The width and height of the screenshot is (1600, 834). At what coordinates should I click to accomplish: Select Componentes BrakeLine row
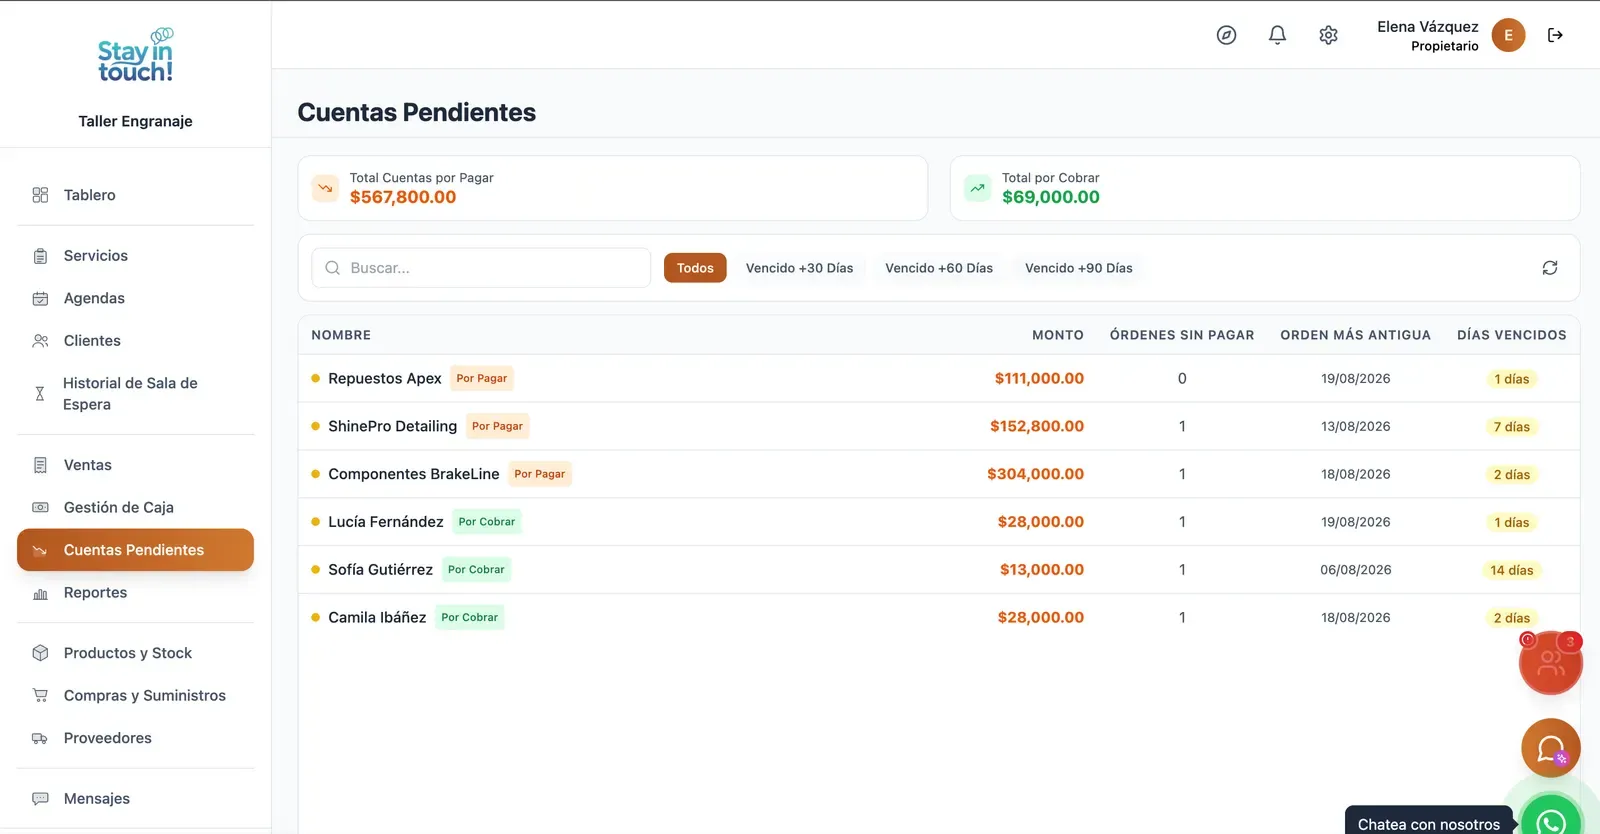(x=939, y=474)
